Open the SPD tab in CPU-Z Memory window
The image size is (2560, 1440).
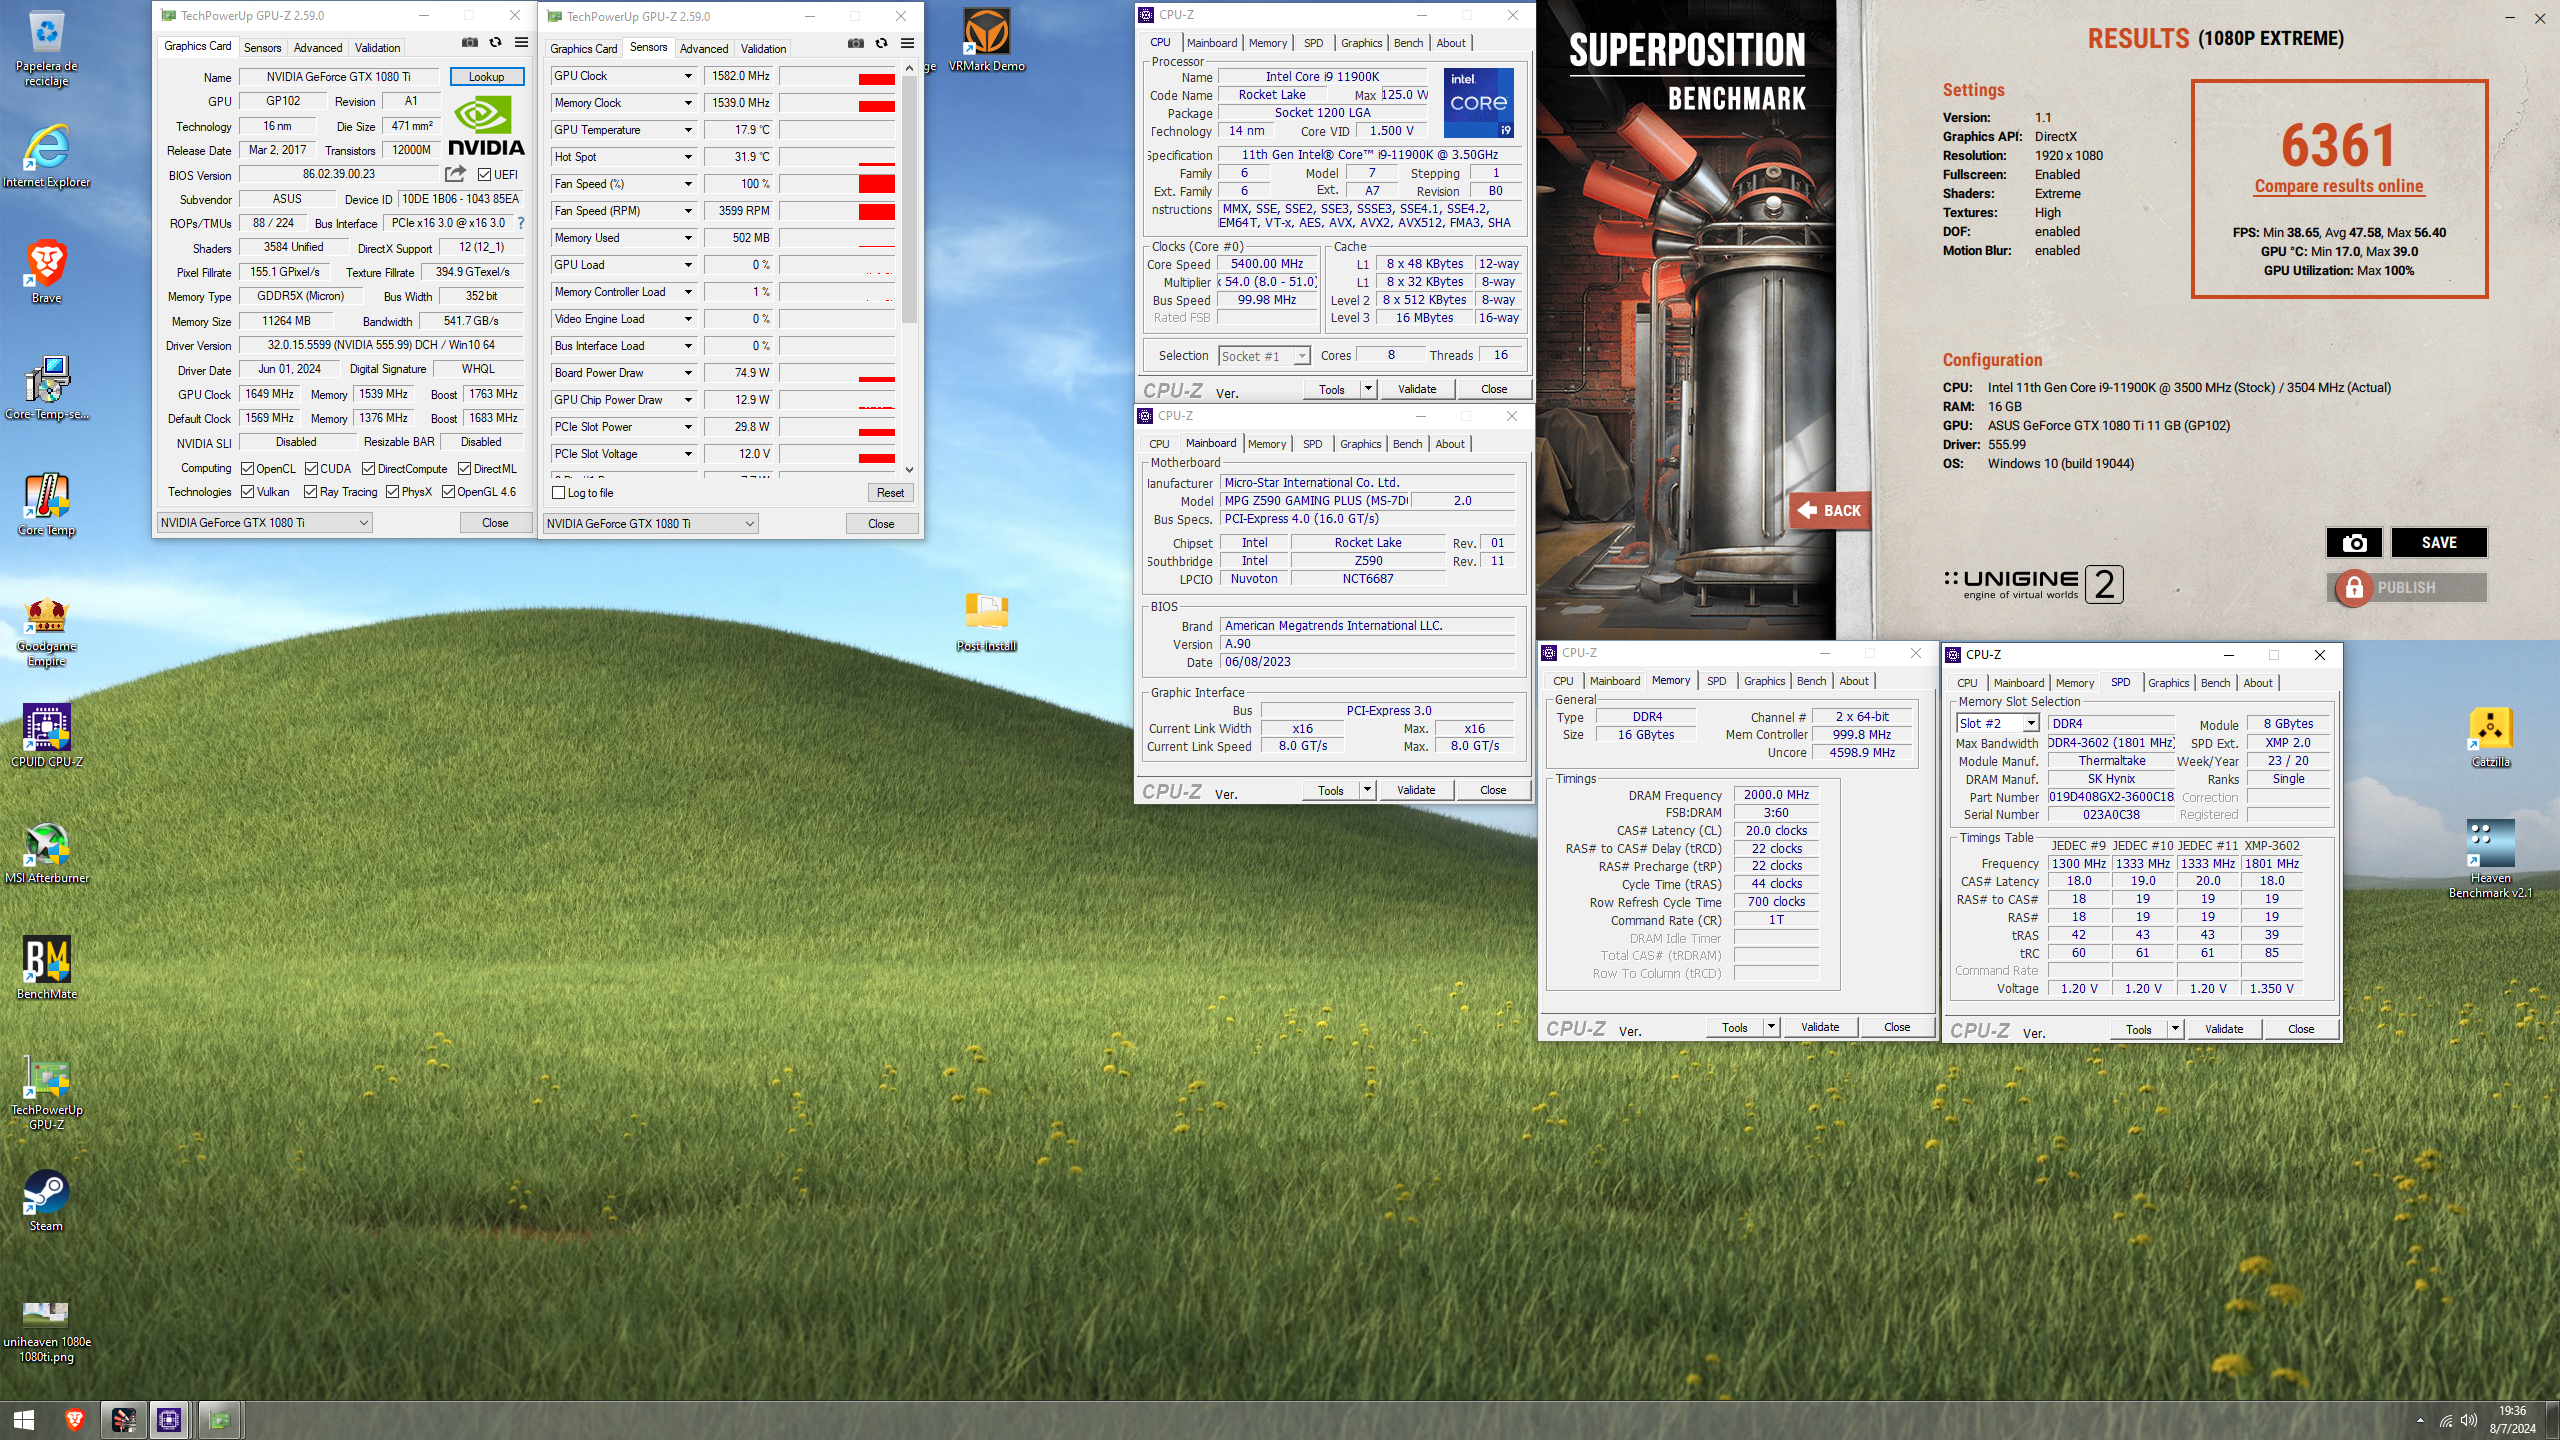tap(1716, 681)
